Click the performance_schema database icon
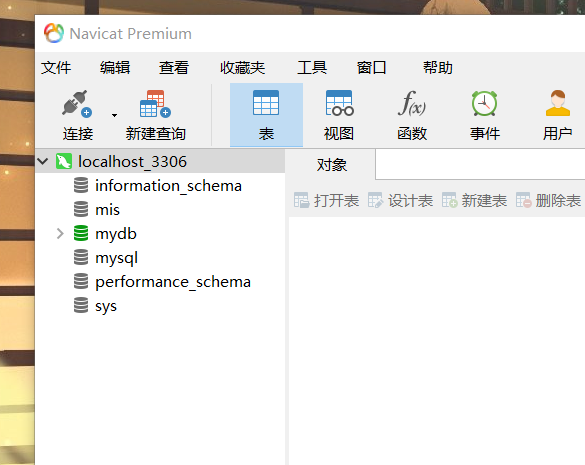Screen dimensions: 585x465 81,281
